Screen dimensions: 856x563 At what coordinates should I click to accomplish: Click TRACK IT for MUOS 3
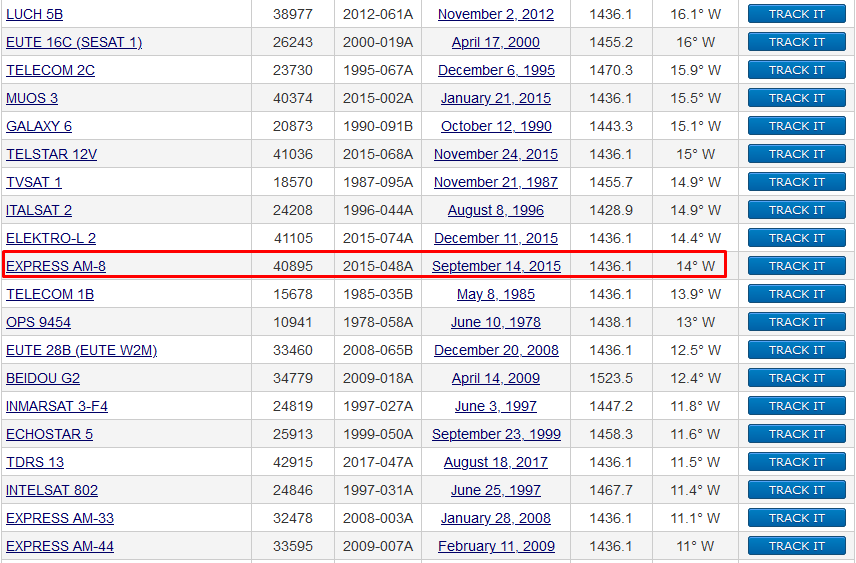pyautogui.click(x=796, y=98)
